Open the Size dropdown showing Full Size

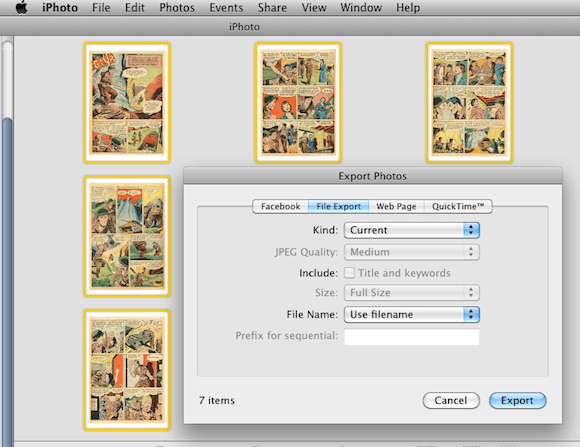coord(412,293)
